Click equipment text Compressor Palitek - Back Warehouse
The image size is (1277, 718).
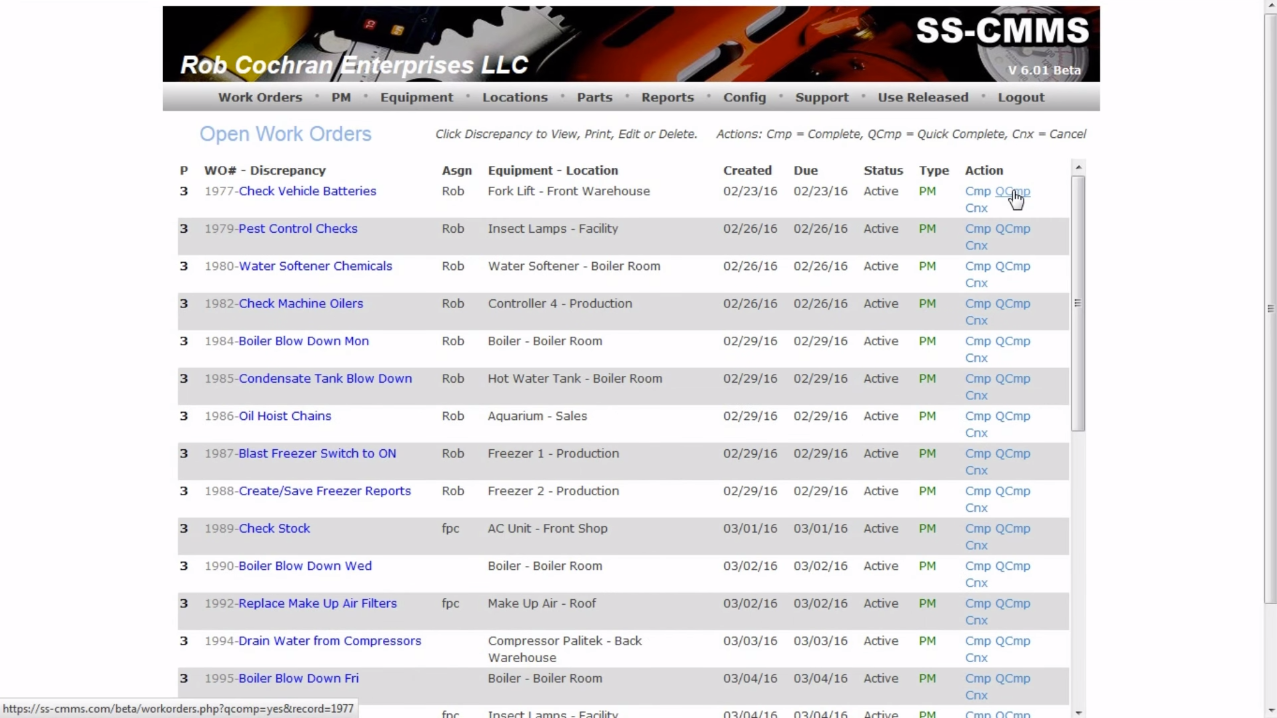tap(565, 649)
